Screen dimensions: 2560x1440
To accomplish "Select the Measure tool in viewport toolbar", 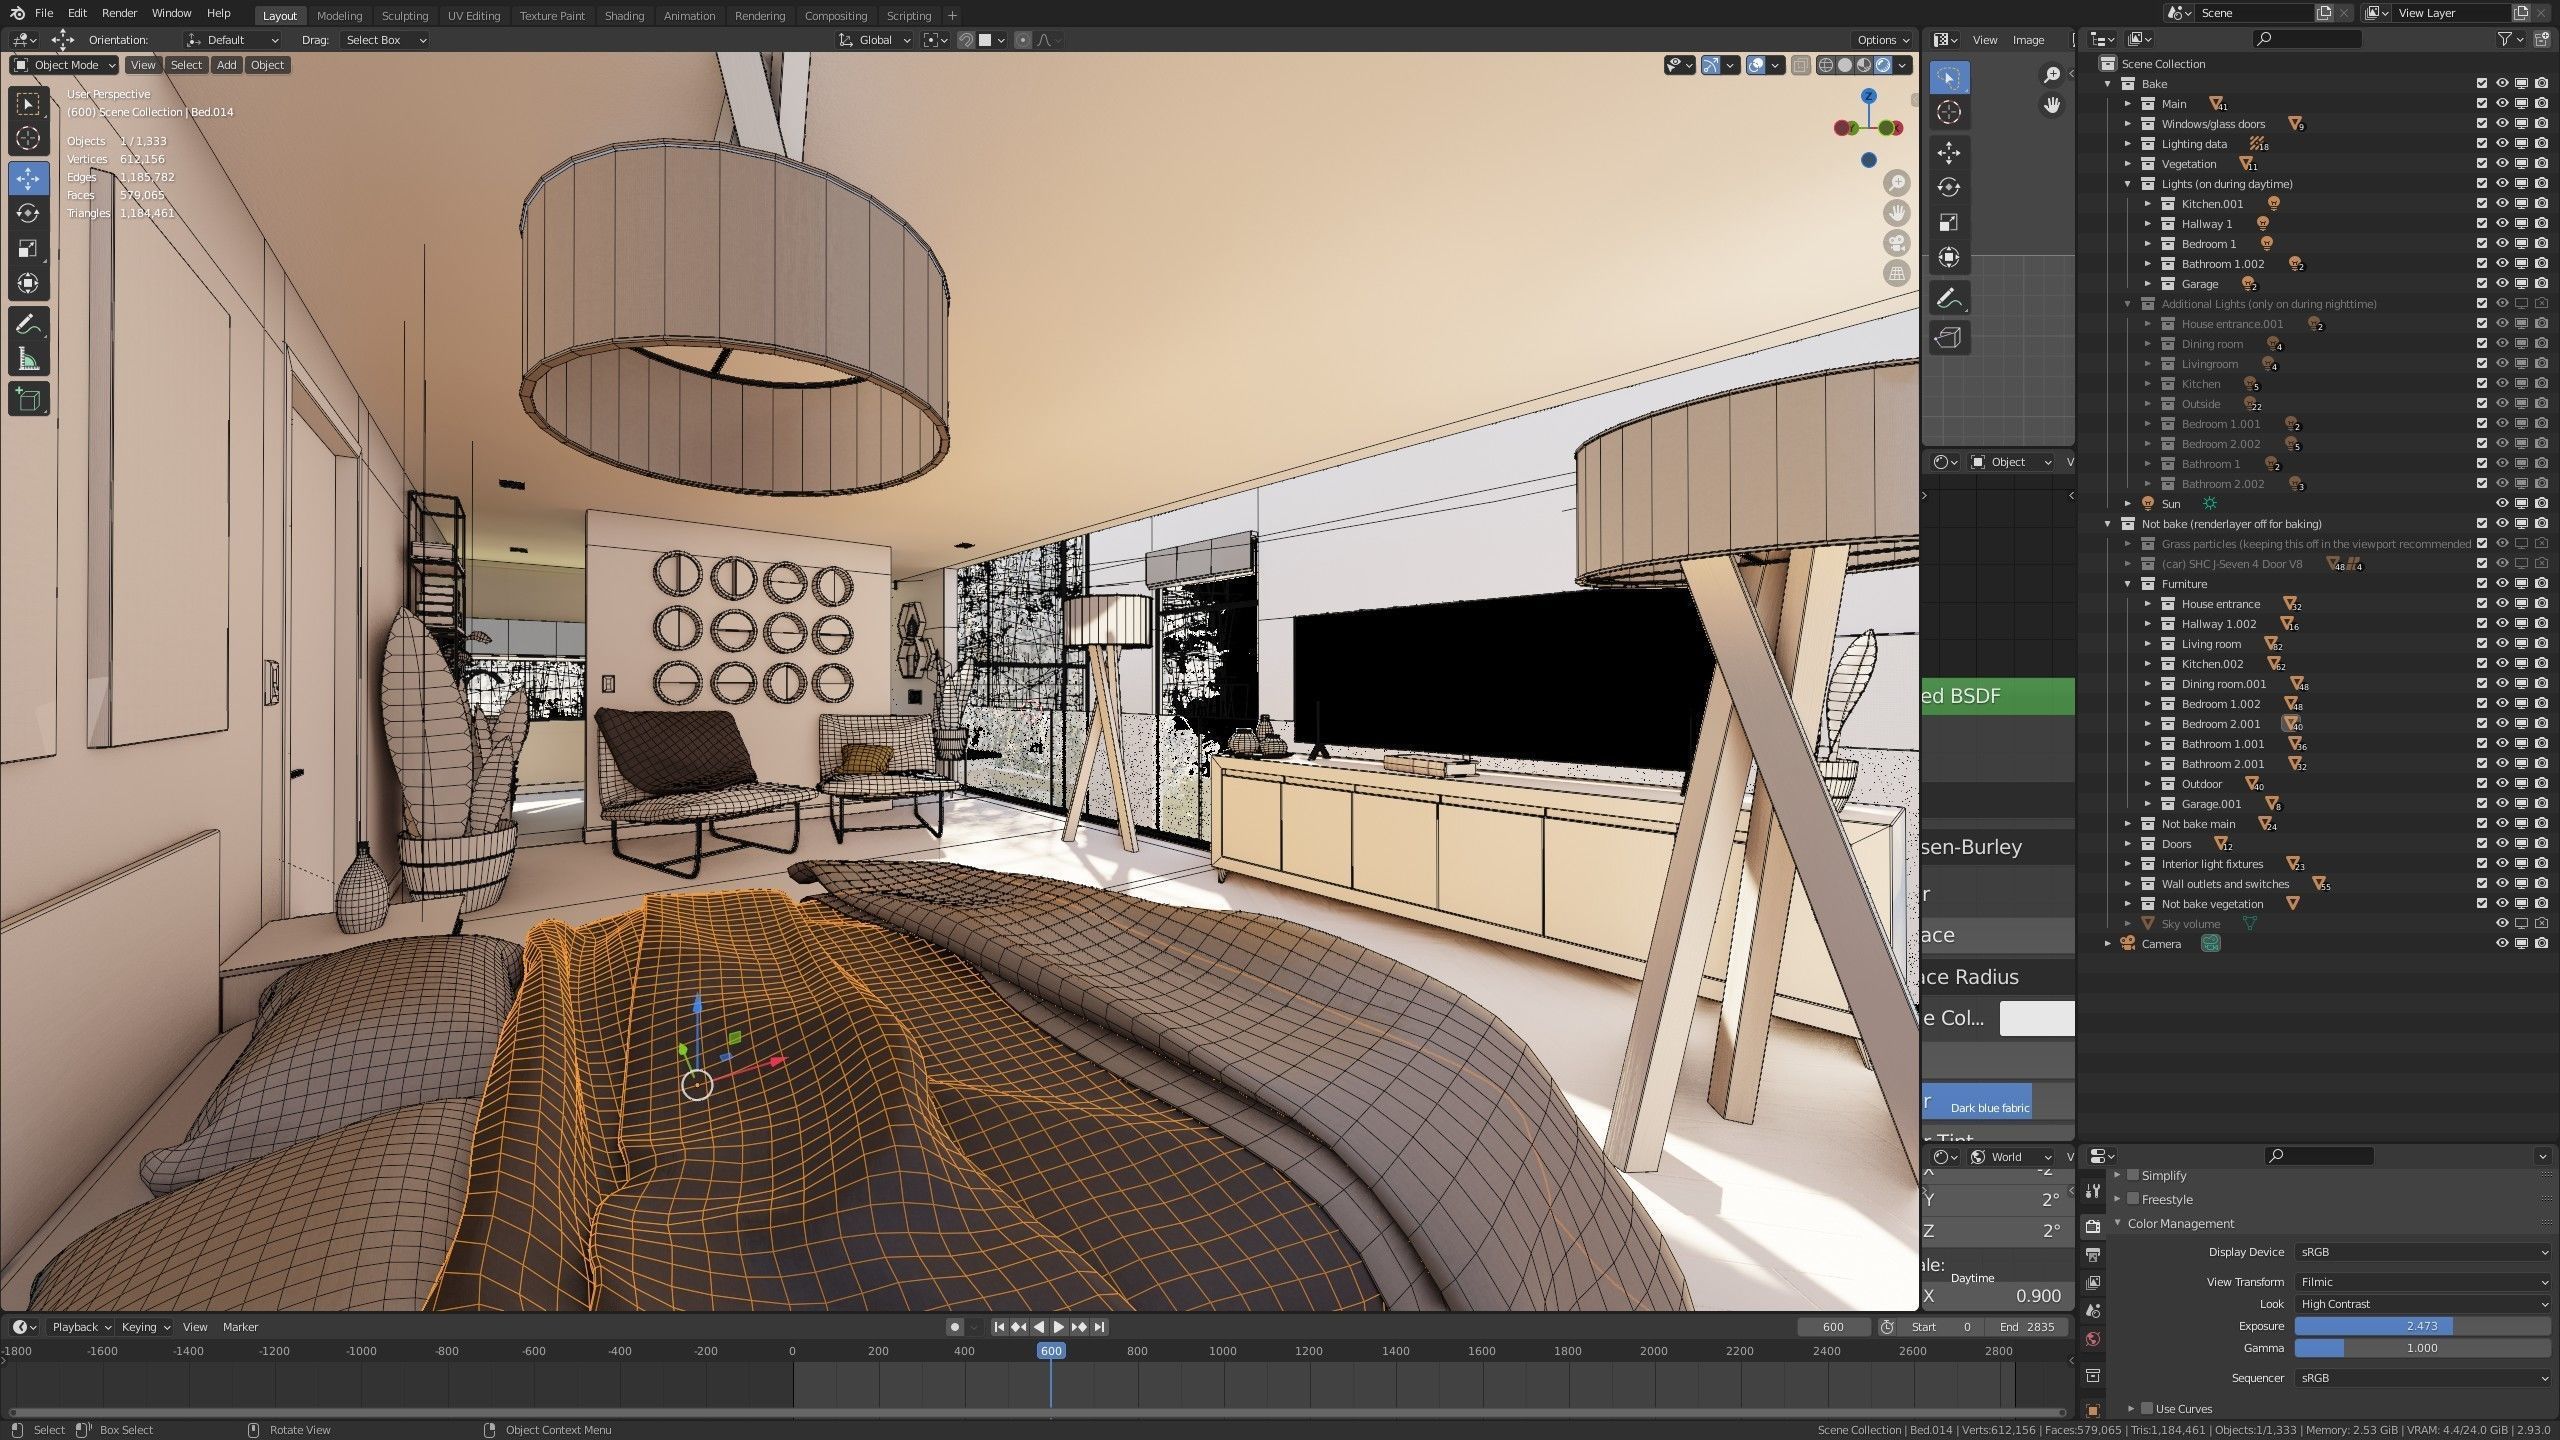I will click(x=28, y=359).
